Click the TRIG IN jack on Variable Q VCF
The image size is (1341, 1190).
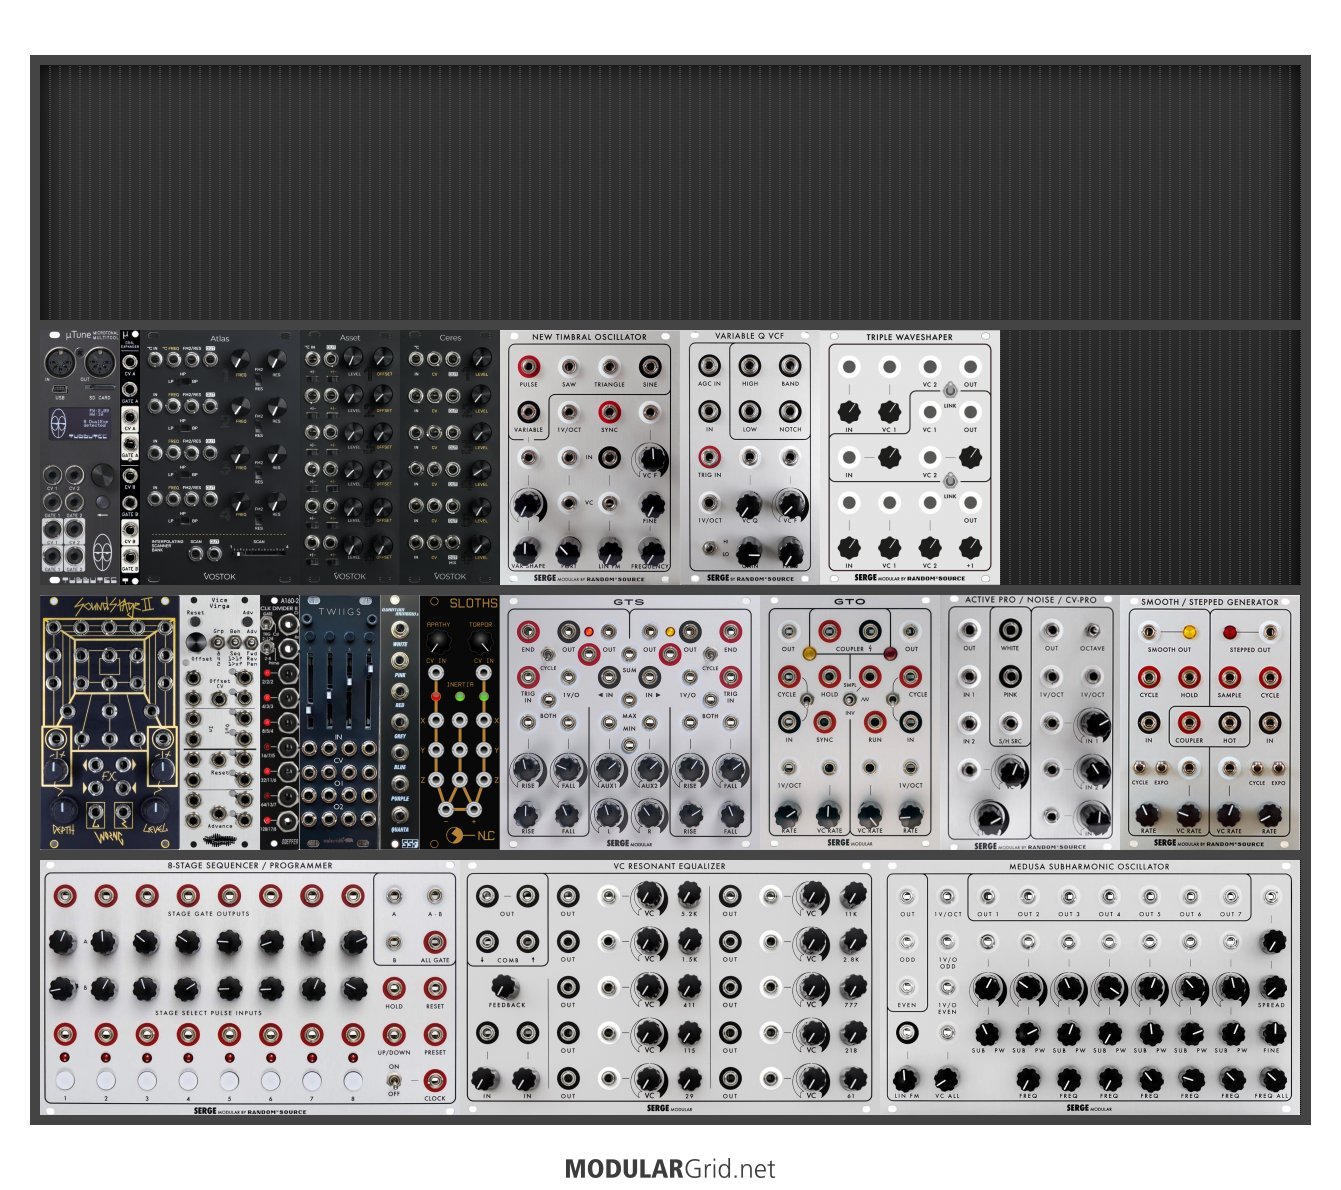click(709, 457)
